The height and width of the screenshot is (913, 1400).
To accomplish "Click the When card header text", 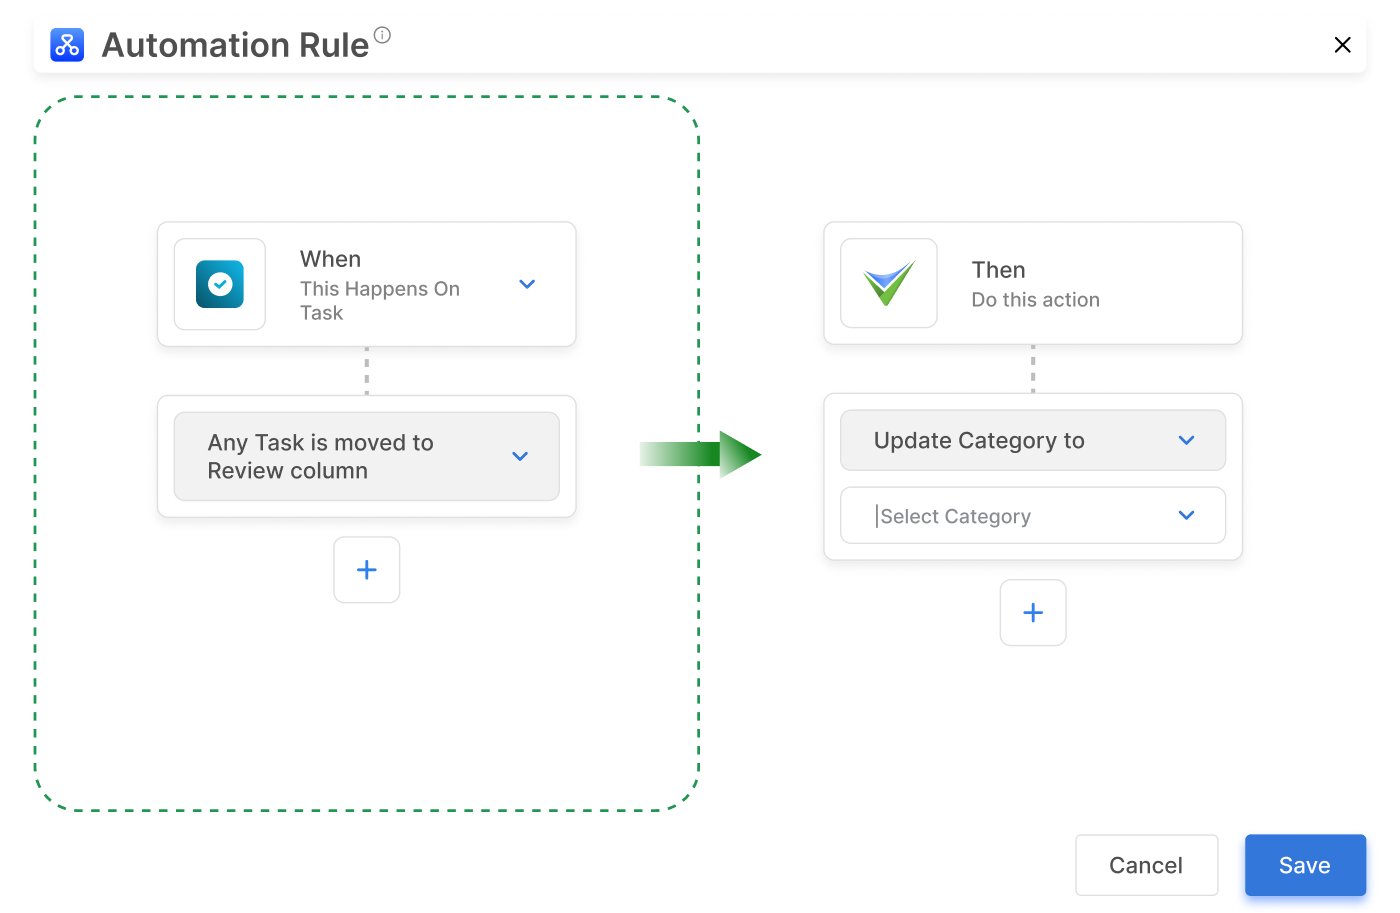I will point(330,258).
